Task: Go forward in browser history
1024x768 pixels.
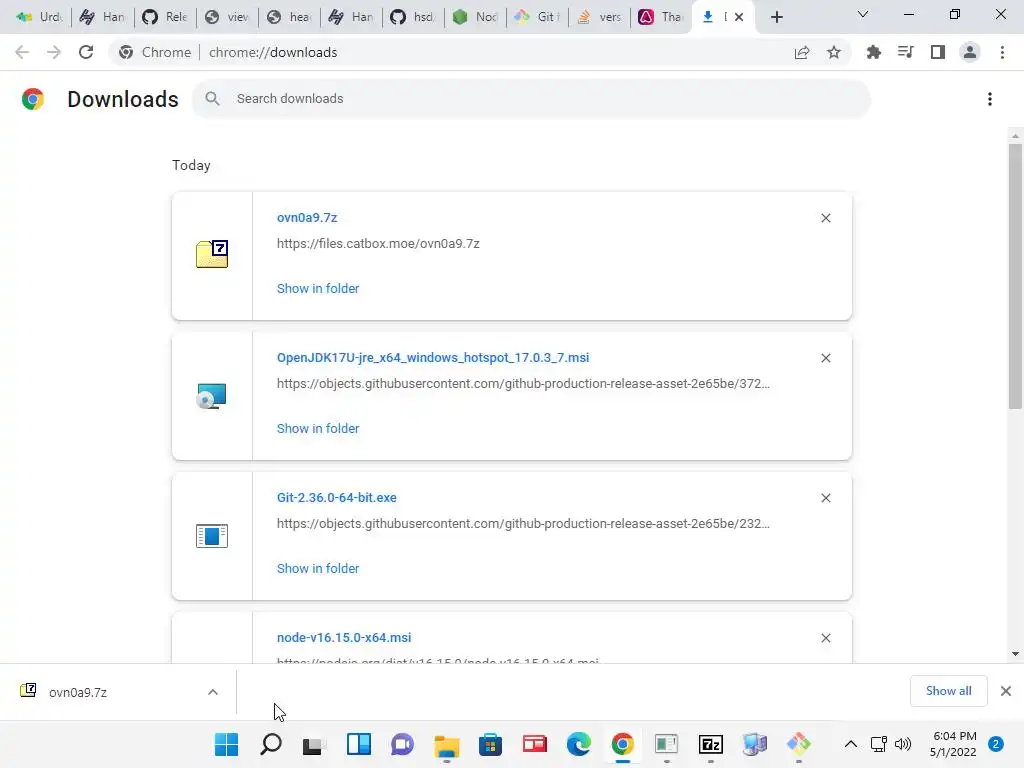Action: (54, 52)
